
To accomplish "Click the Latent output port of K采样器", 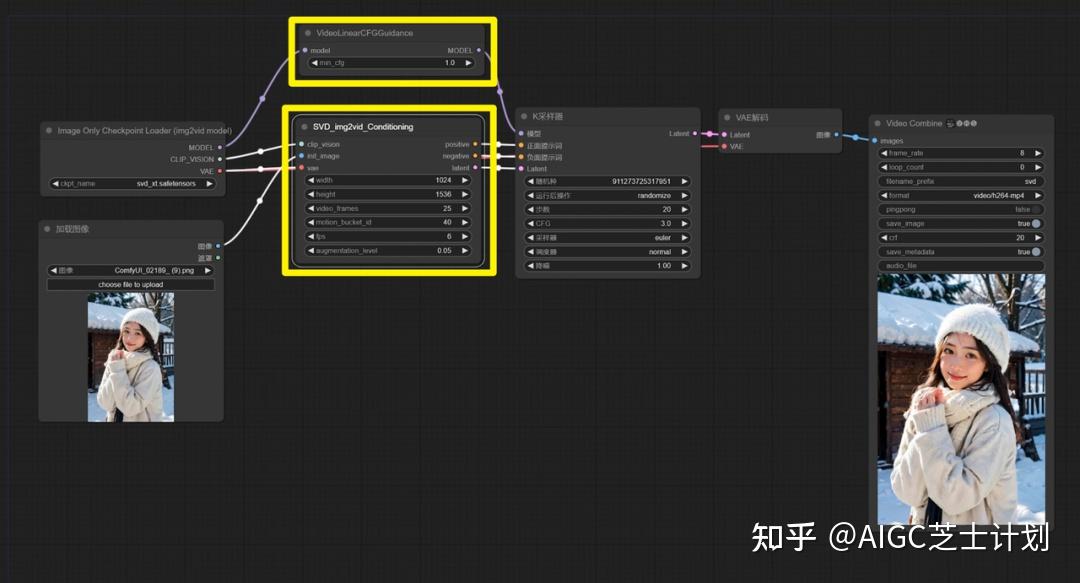I will 695,131.
